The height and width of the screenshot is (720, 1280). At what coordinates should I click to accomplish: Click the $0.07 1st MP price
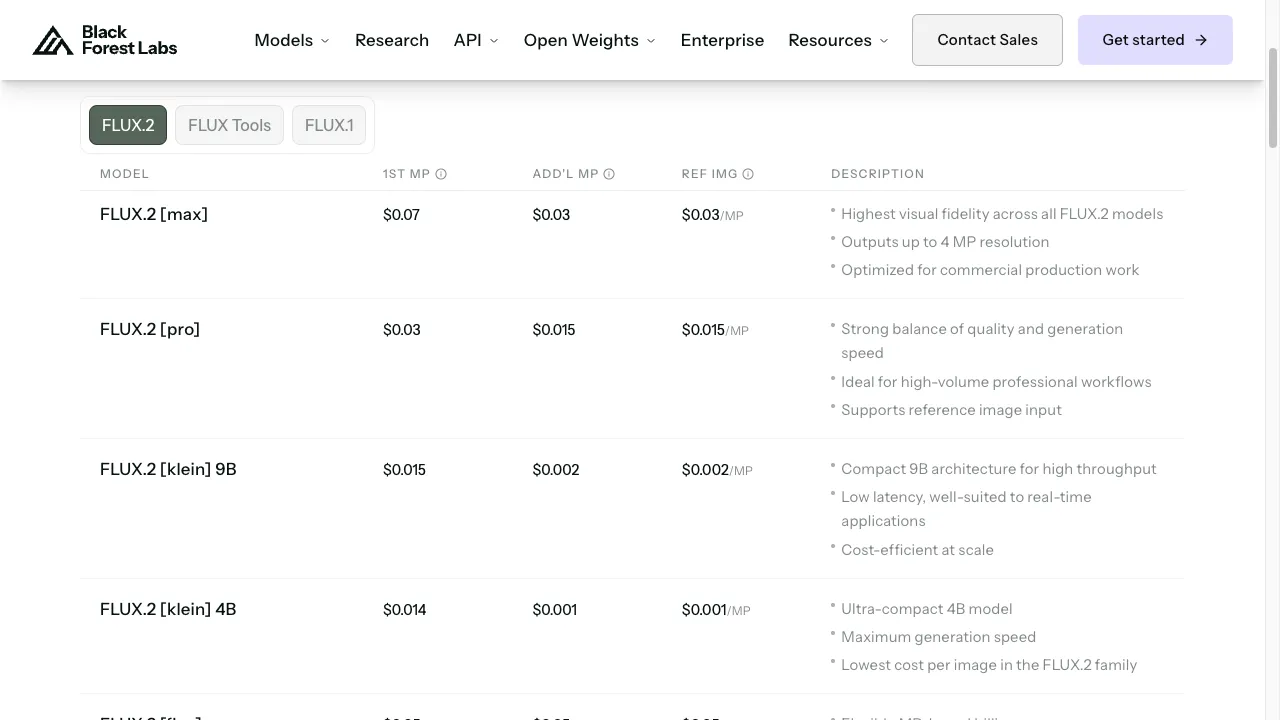click(x=401, y=215)
